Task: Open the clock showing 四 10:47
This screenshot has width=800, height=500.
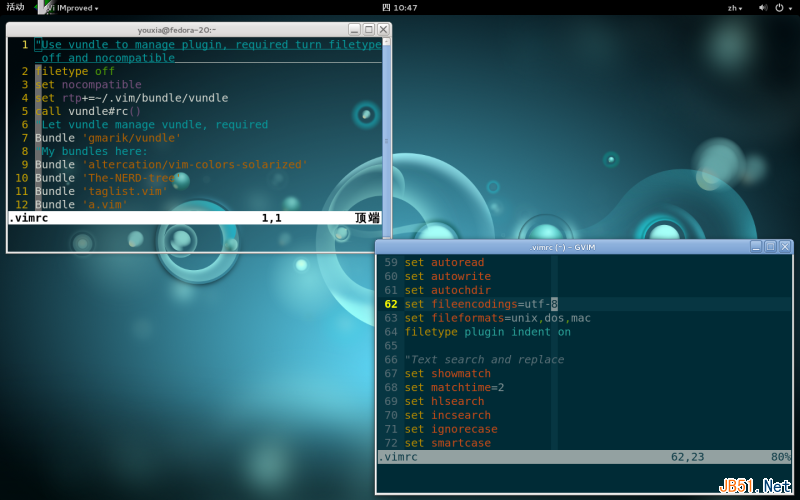Action: tap(399, 7)
